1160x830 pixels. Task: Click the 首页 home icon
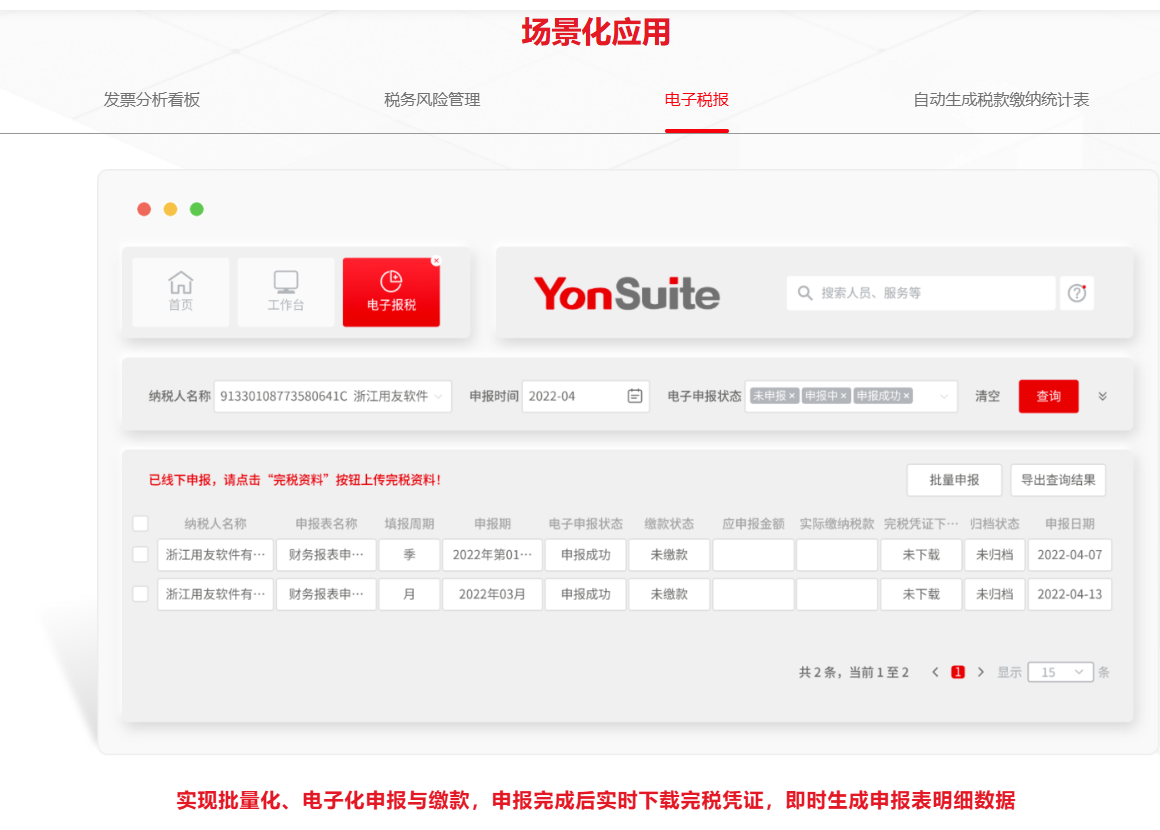click(x=181, y=283)
